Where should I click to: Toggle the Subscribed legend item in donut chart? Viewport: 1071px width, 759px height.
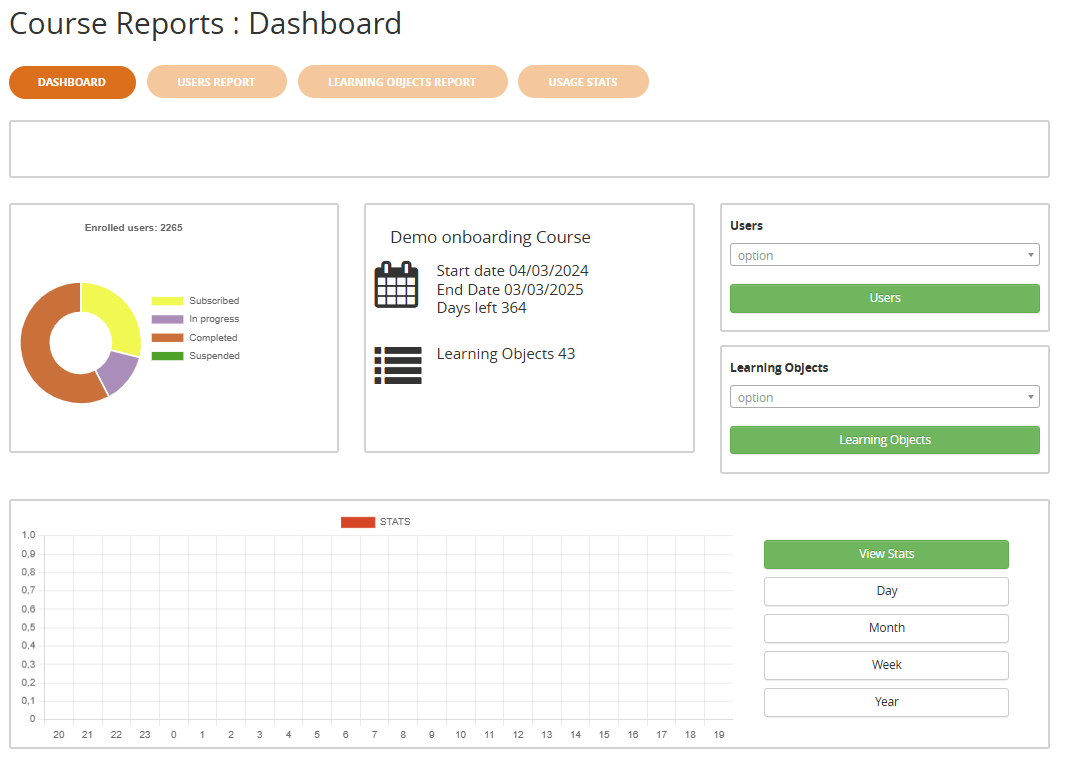coord(196,301)
